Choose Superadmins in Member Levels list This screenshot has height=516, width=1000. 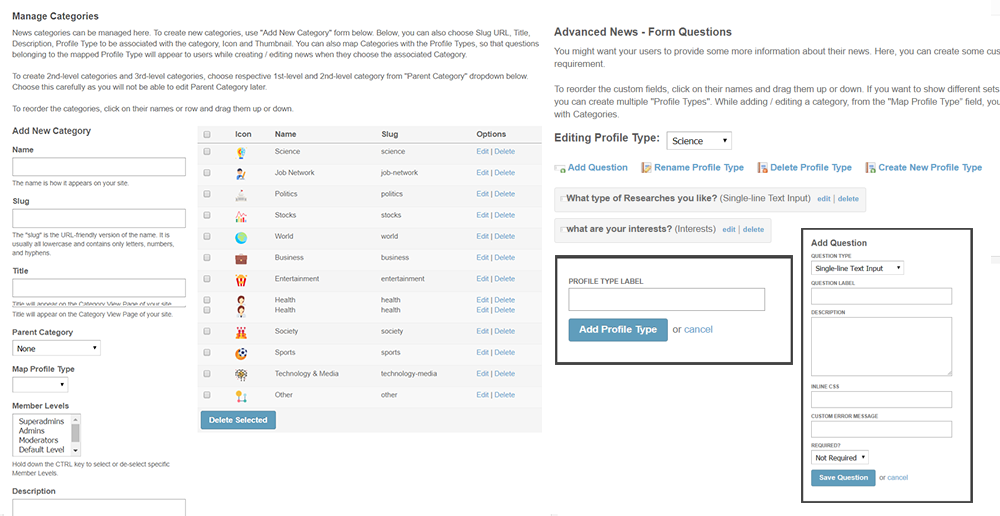(40, 421)
